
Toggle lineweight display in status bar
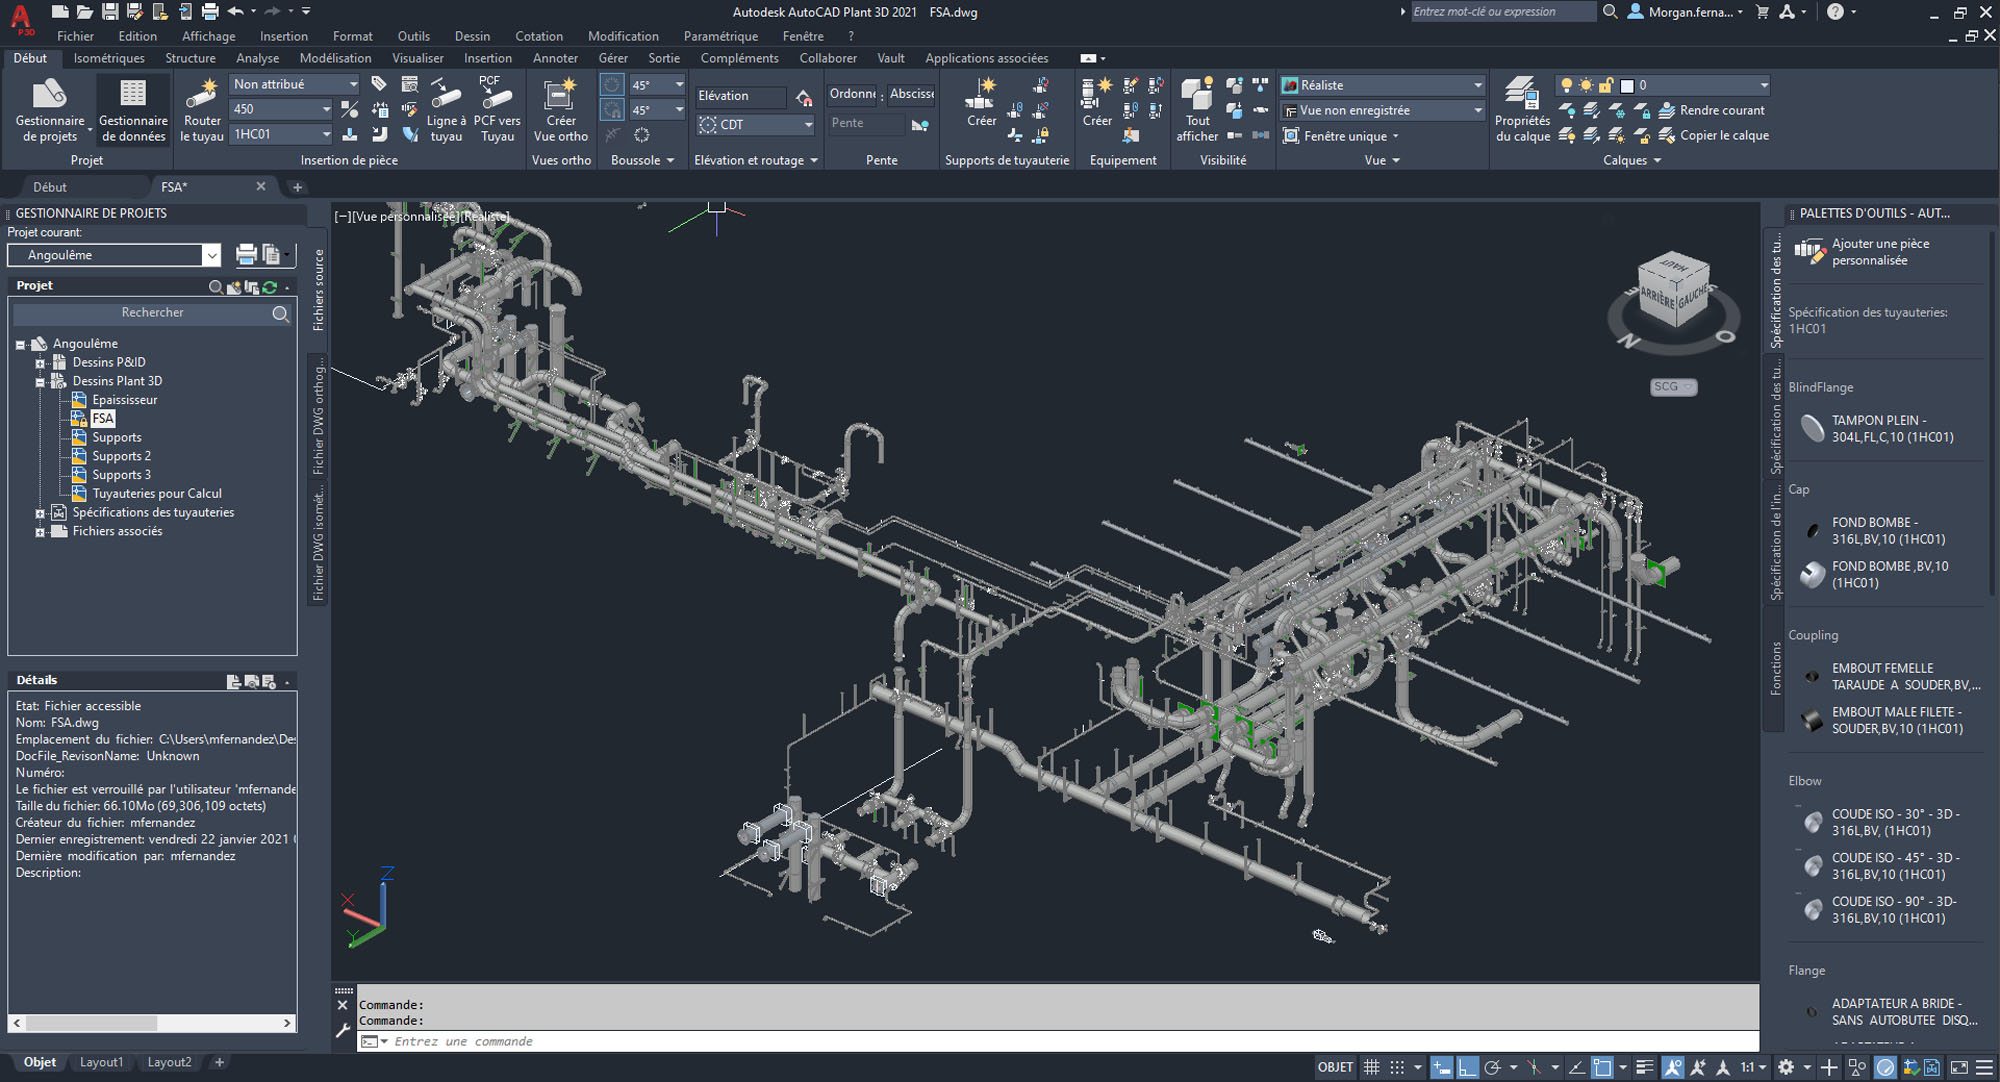(x=1645, y=1067)
